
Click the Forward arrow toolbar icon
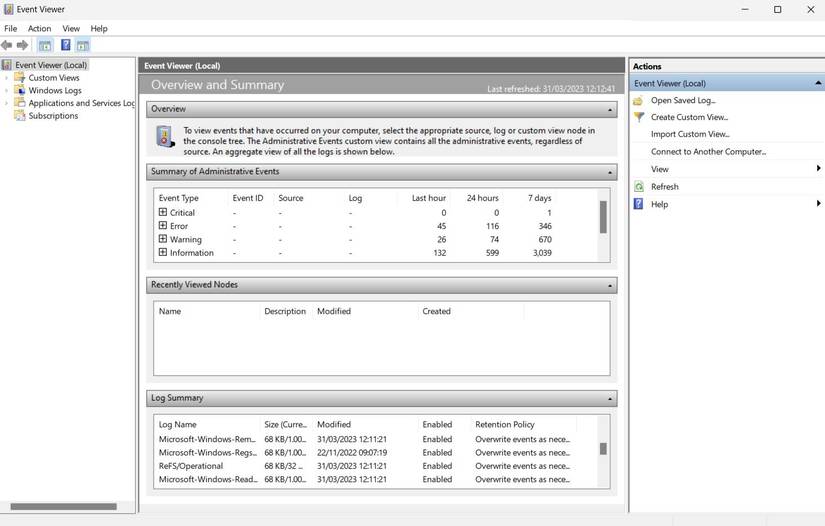click(23, 45)
